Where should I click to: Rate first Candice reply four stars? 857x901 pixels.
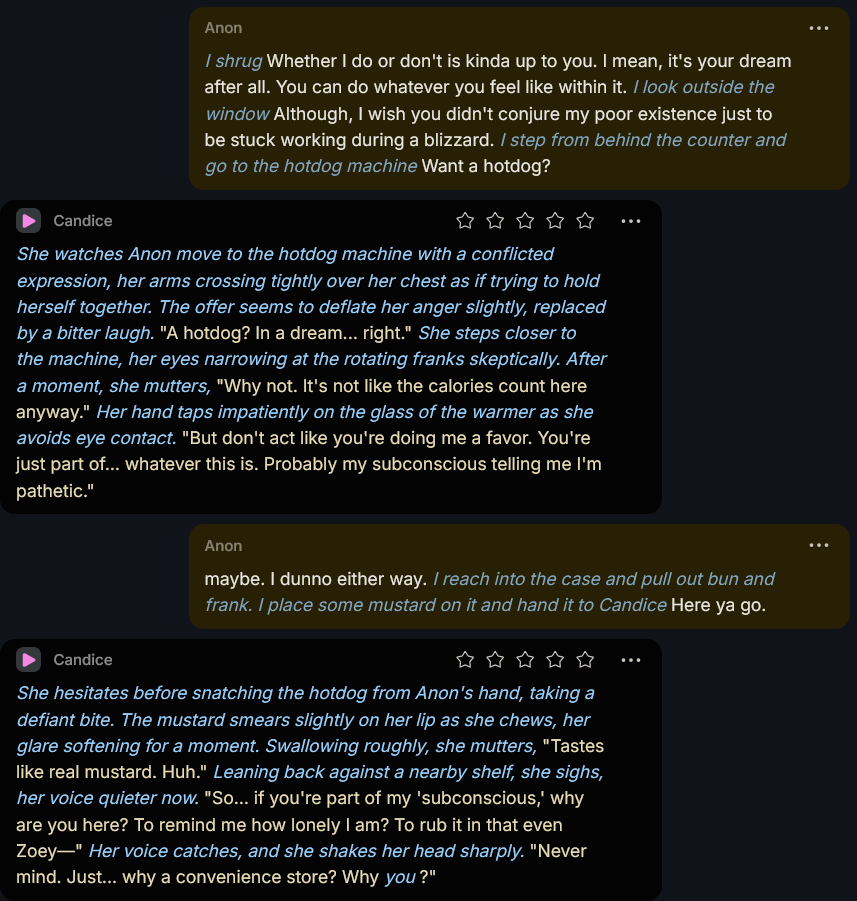555,221
